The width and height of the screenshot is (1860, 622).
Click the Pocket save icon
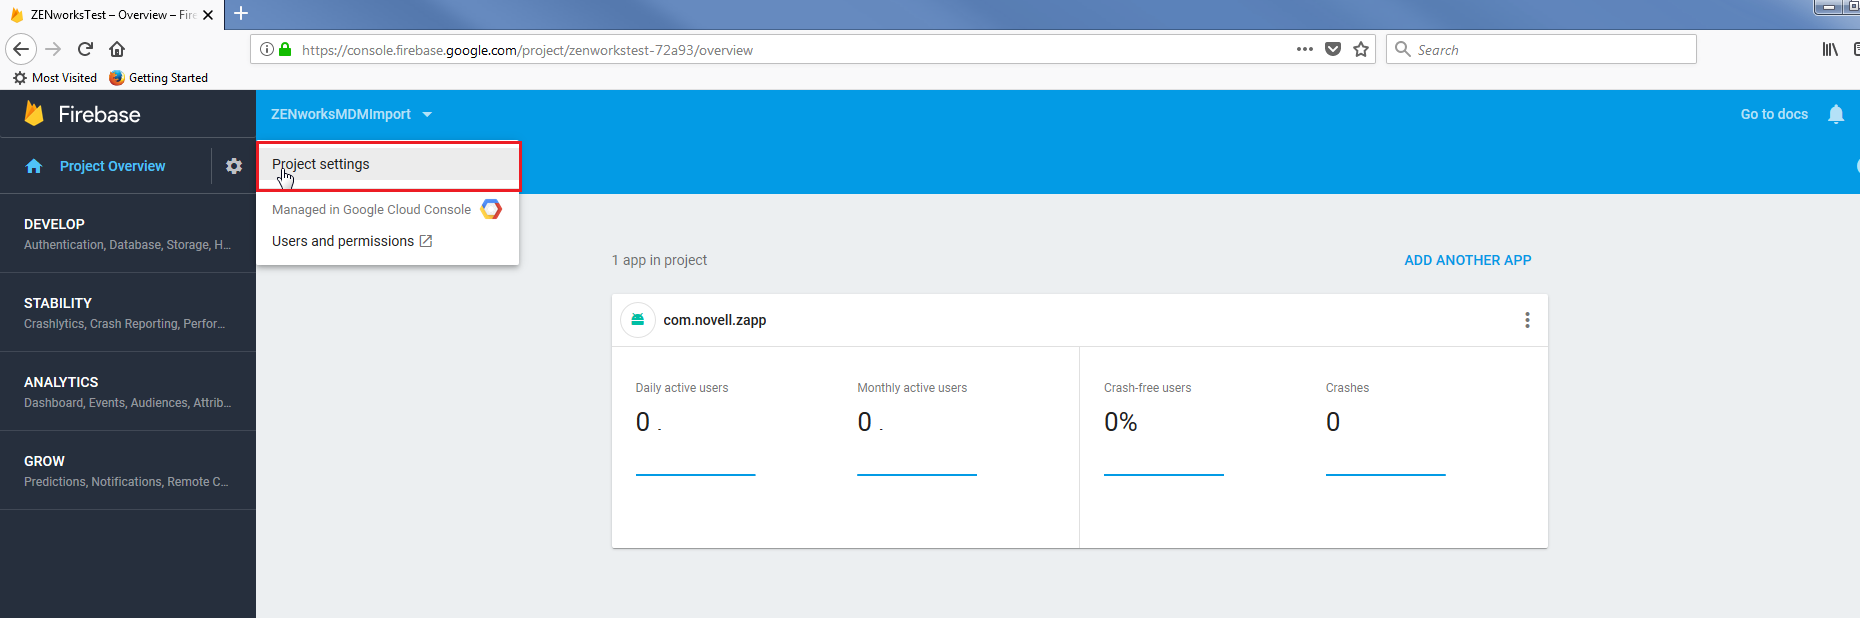tap(1333, 49)
